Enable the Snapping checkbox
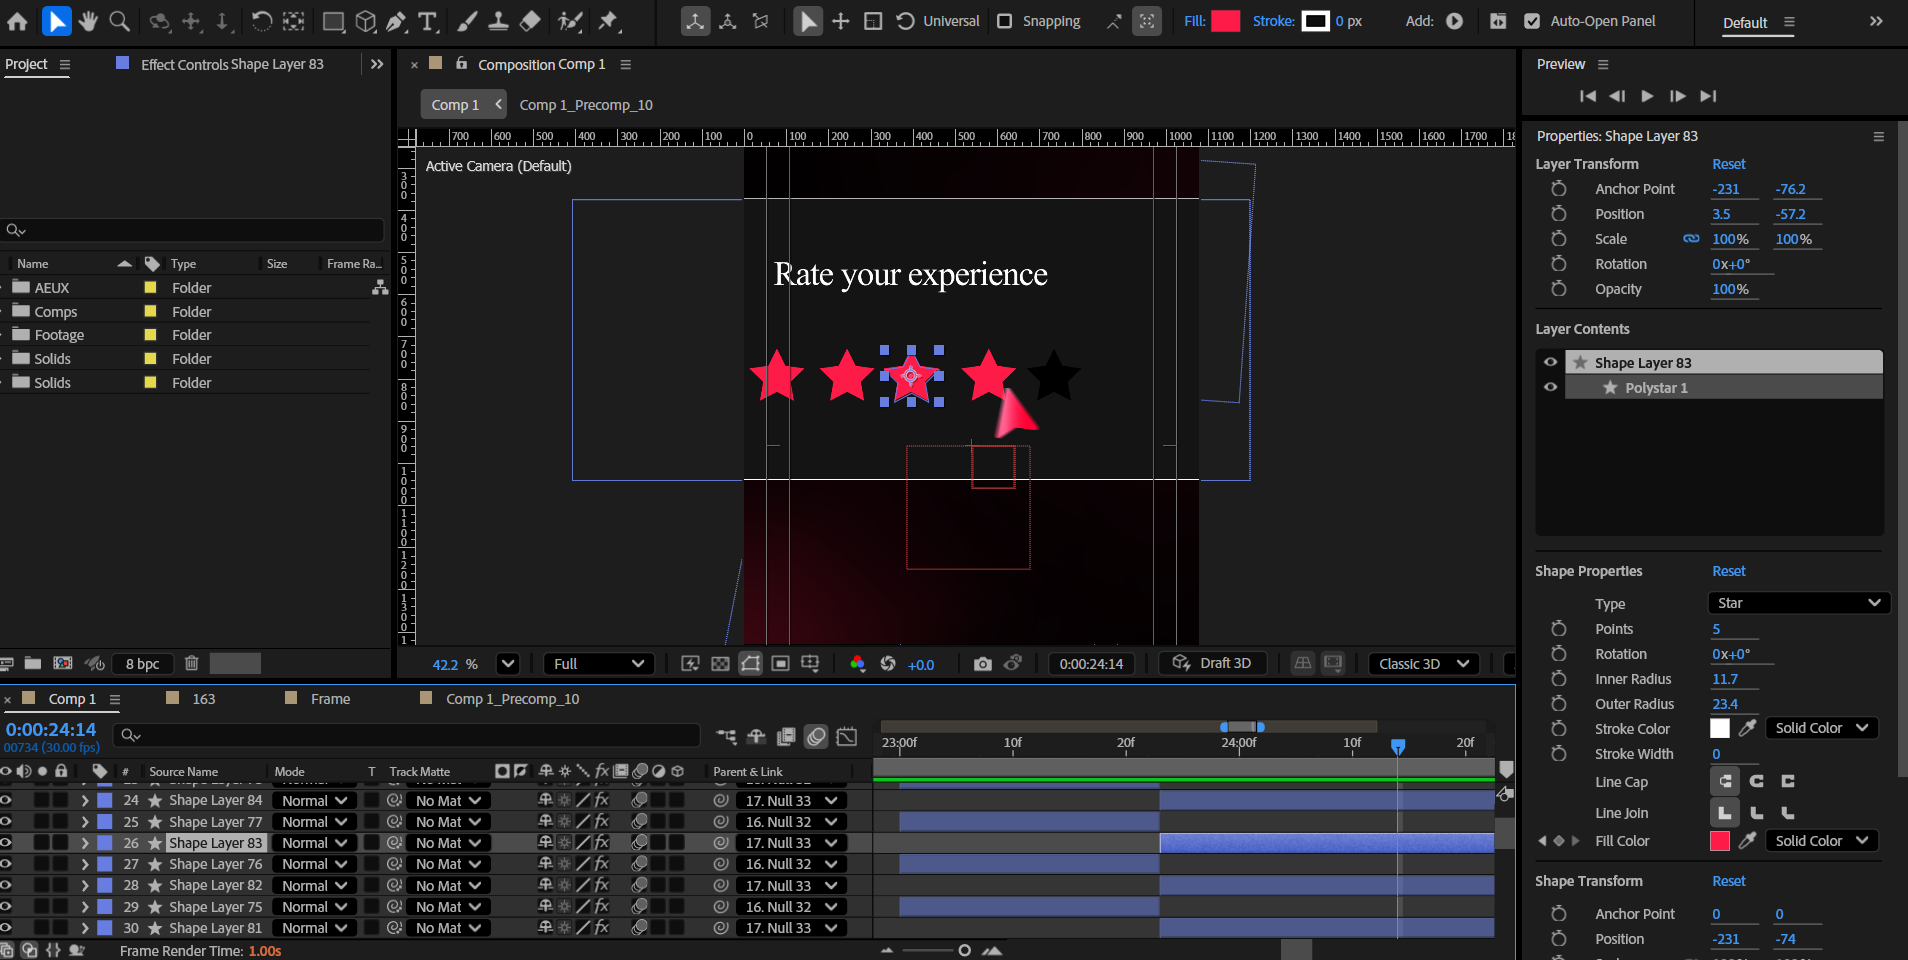The image size is (1908, 960). 1005,21
